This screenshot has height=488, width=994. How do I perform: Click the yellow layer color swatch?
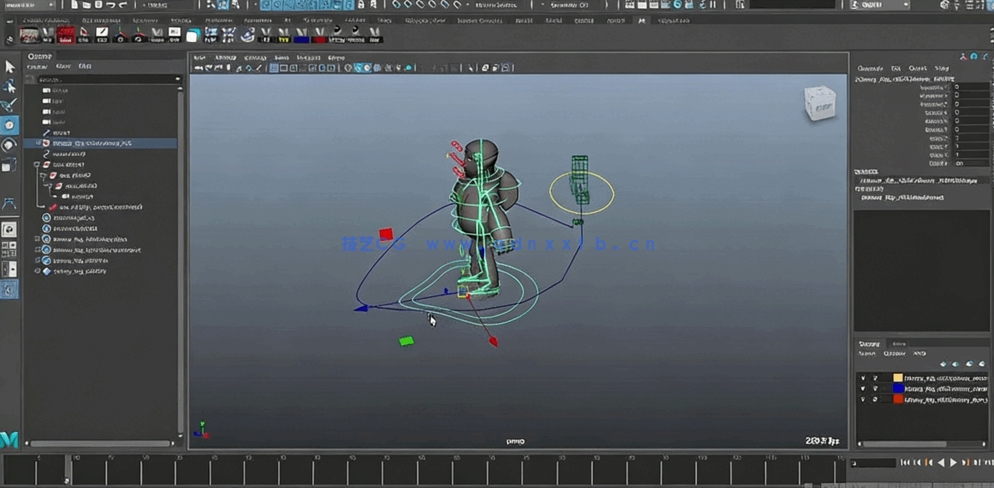(x=898, y=378)
